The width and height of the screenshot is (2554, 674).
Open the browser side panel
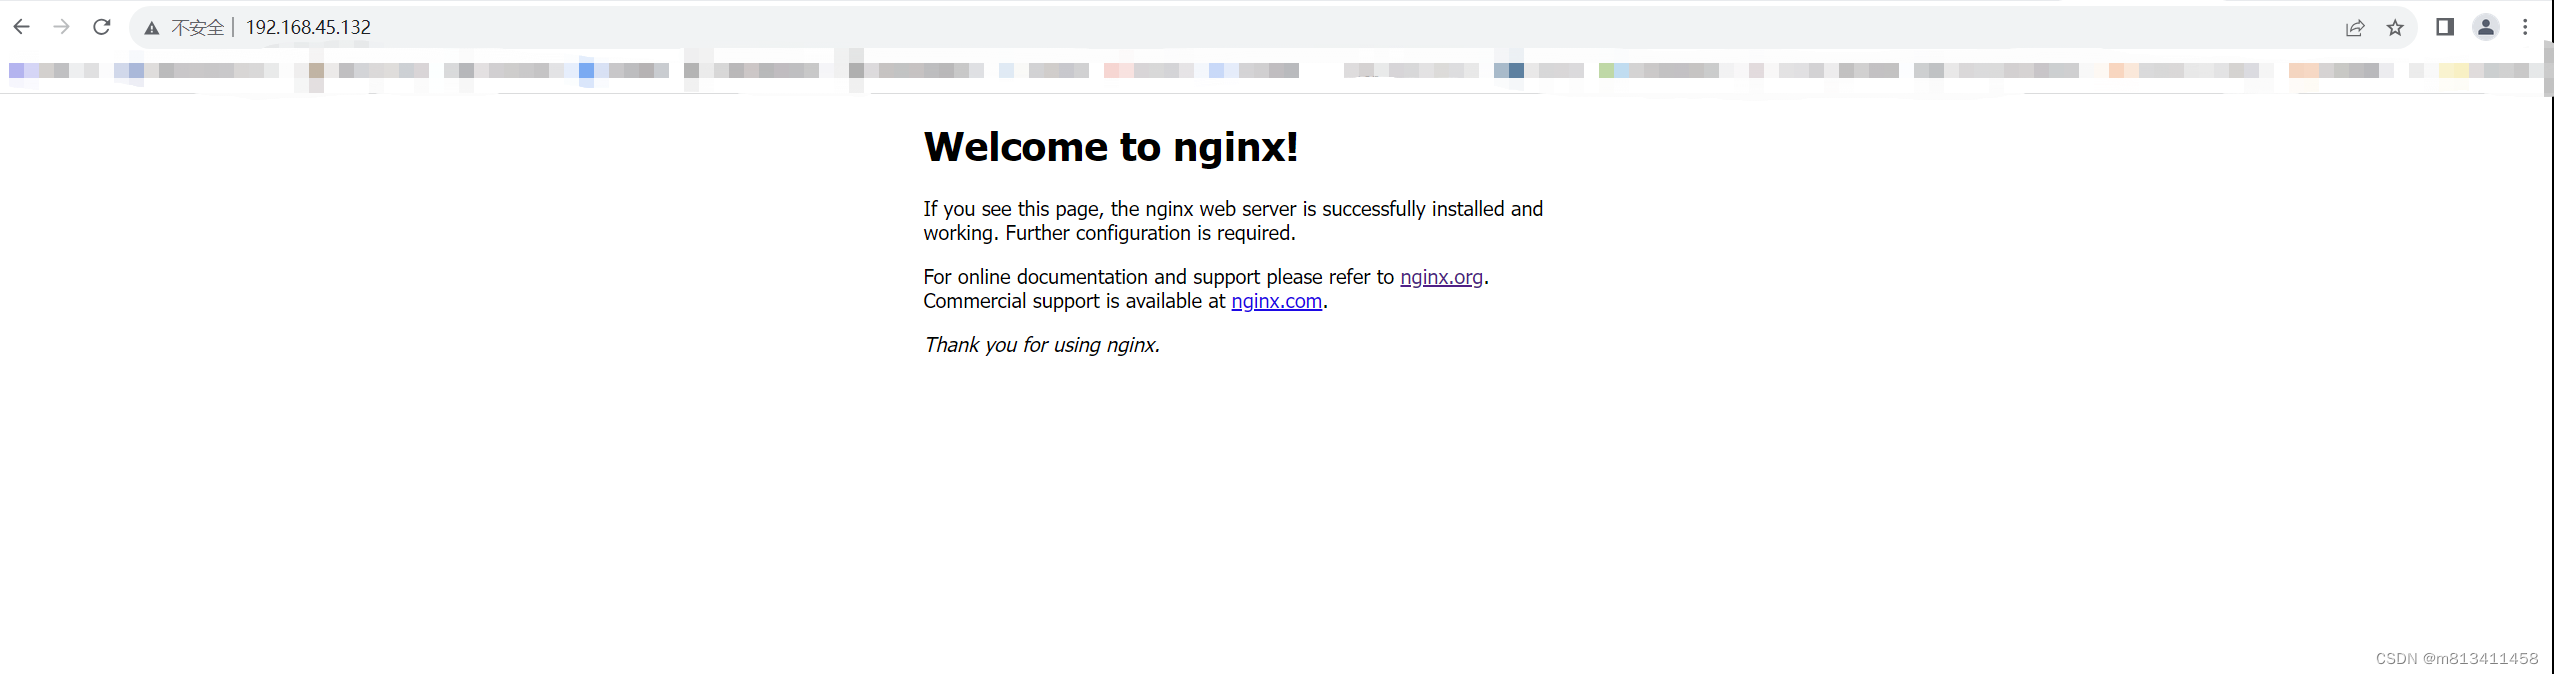(2445, 27)
